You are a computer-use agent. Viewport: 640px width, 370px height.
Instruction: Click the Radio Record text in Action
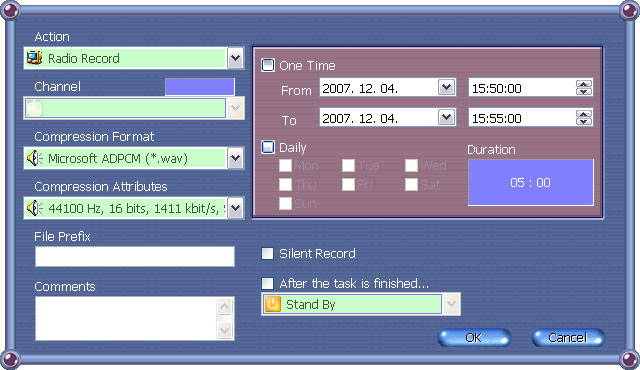84,58
